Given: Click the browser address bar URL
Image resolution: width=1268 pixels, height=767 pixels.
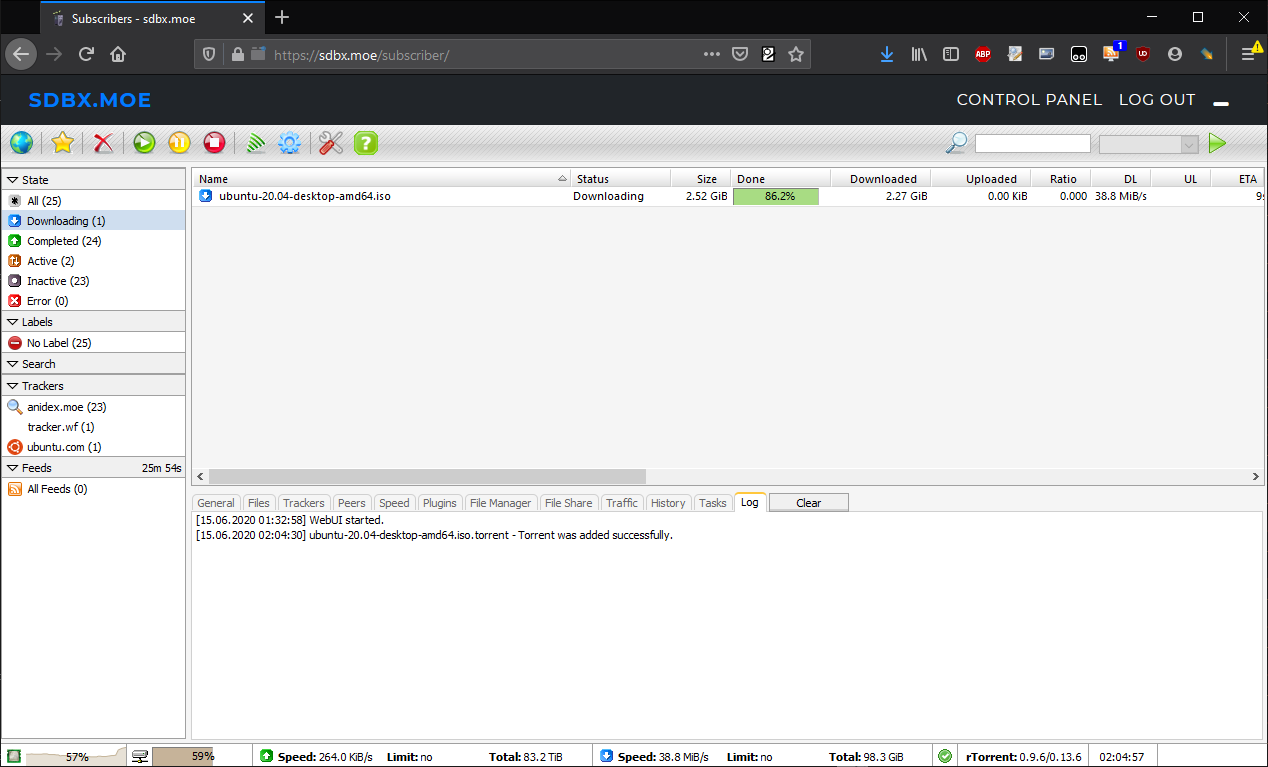Looking at the screenshot, I should 361,55.
